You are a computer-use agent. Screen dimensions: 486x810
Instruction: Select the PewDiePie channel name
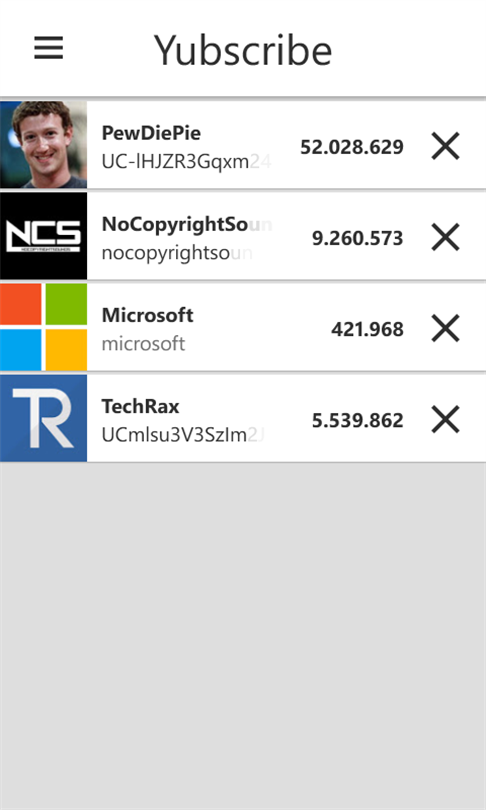click(151, 133)
